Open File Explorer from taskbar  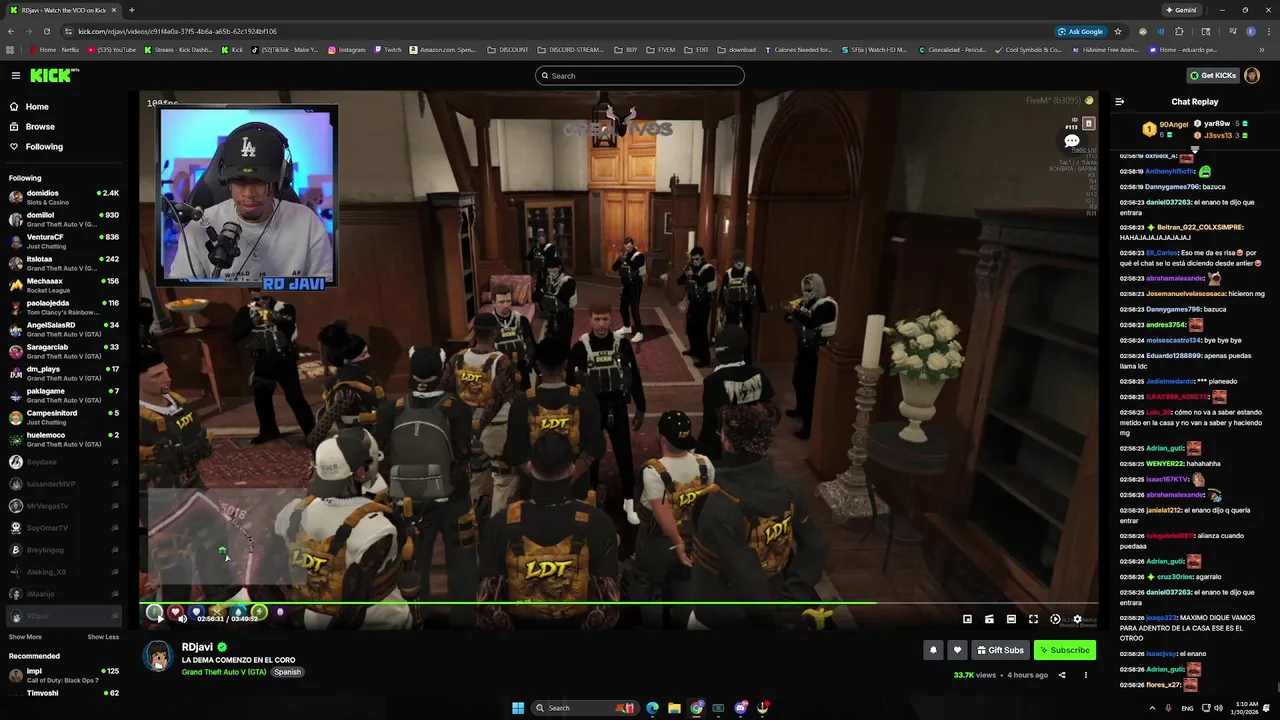click(674, 708)
